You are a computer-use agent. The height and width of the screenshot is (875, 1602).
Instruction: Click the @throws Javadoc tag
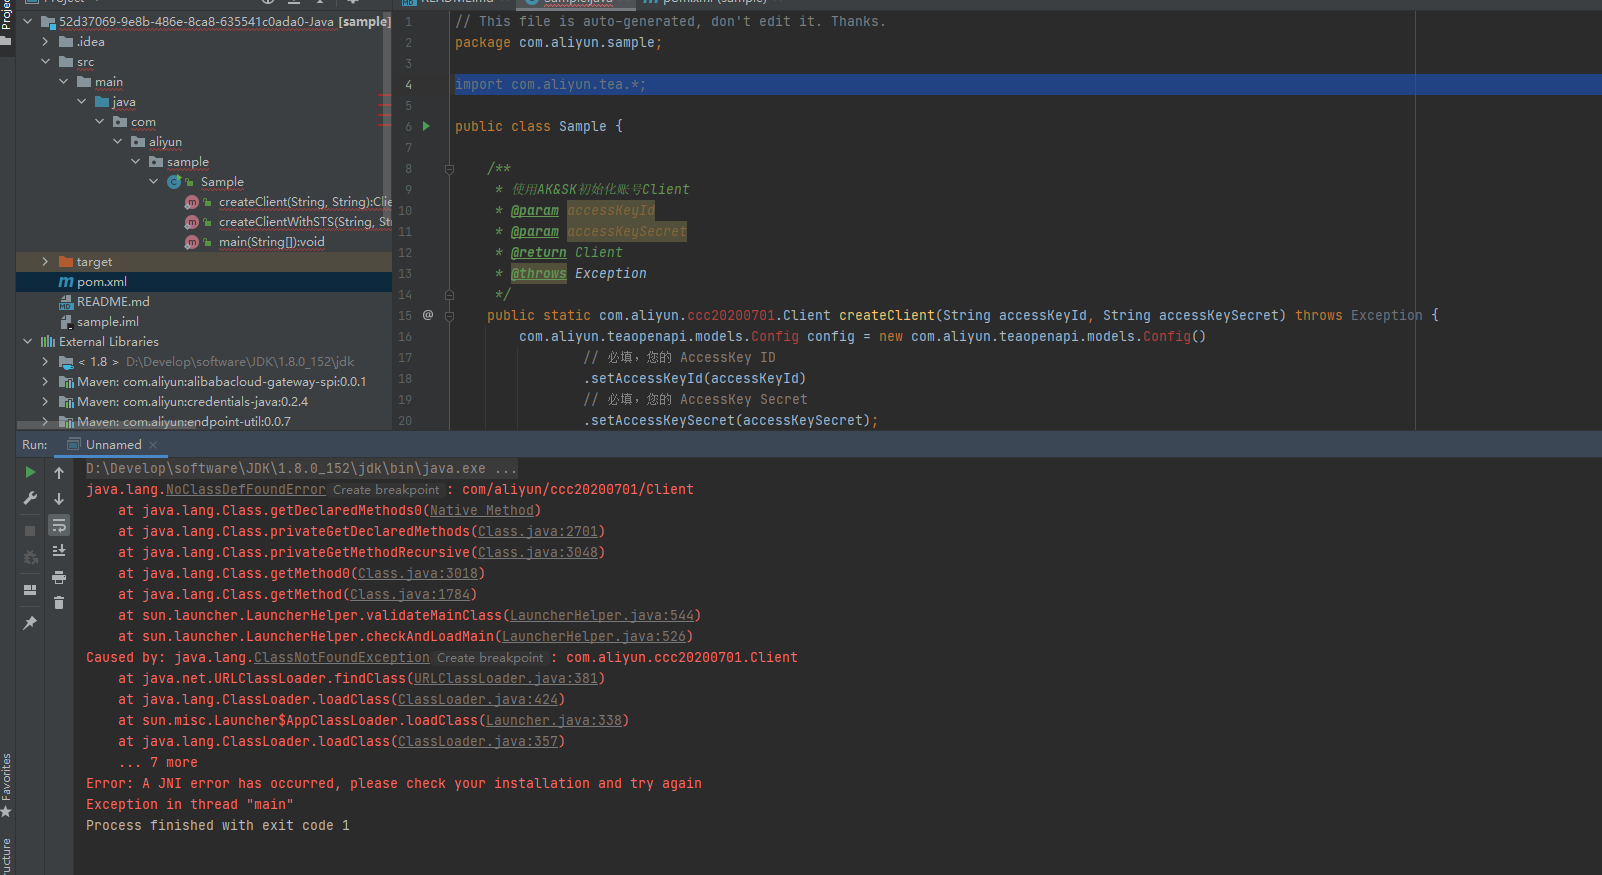click(539, 274)
